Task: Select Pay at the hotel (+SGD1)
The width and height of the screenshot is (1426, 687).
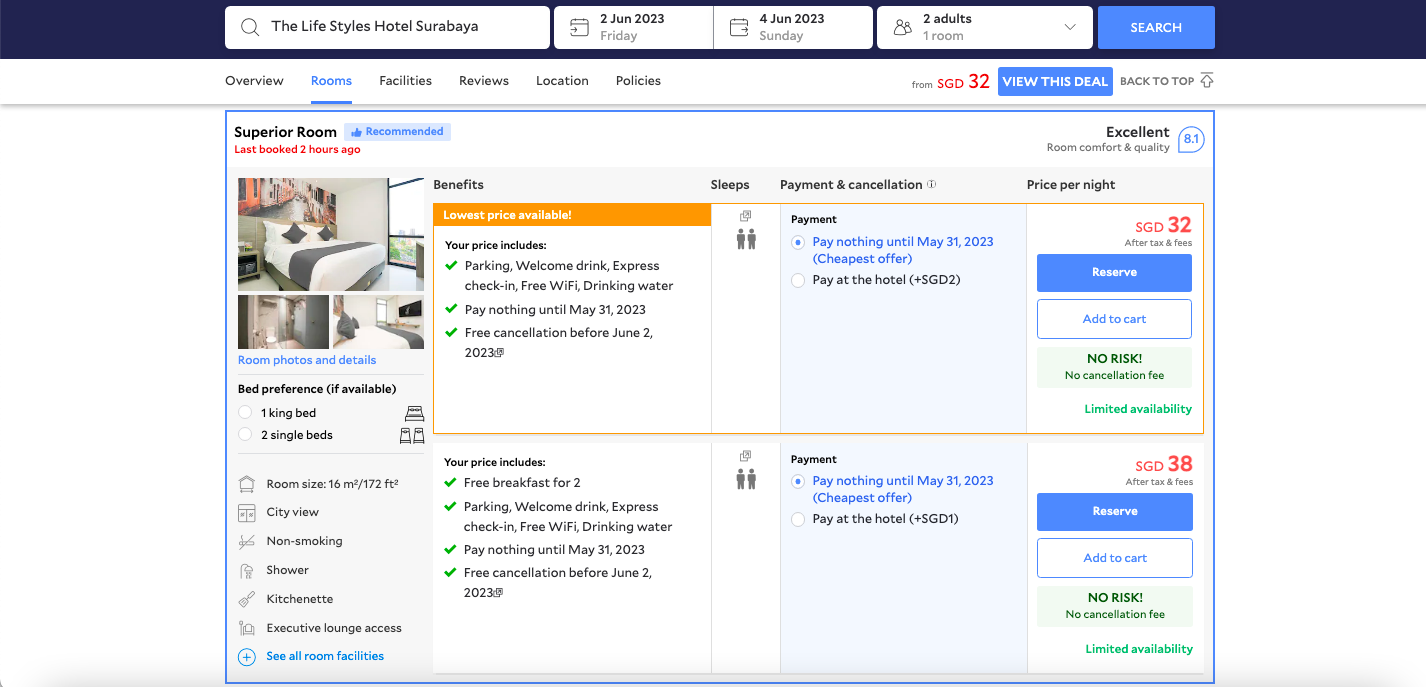Action: [798, 520]
